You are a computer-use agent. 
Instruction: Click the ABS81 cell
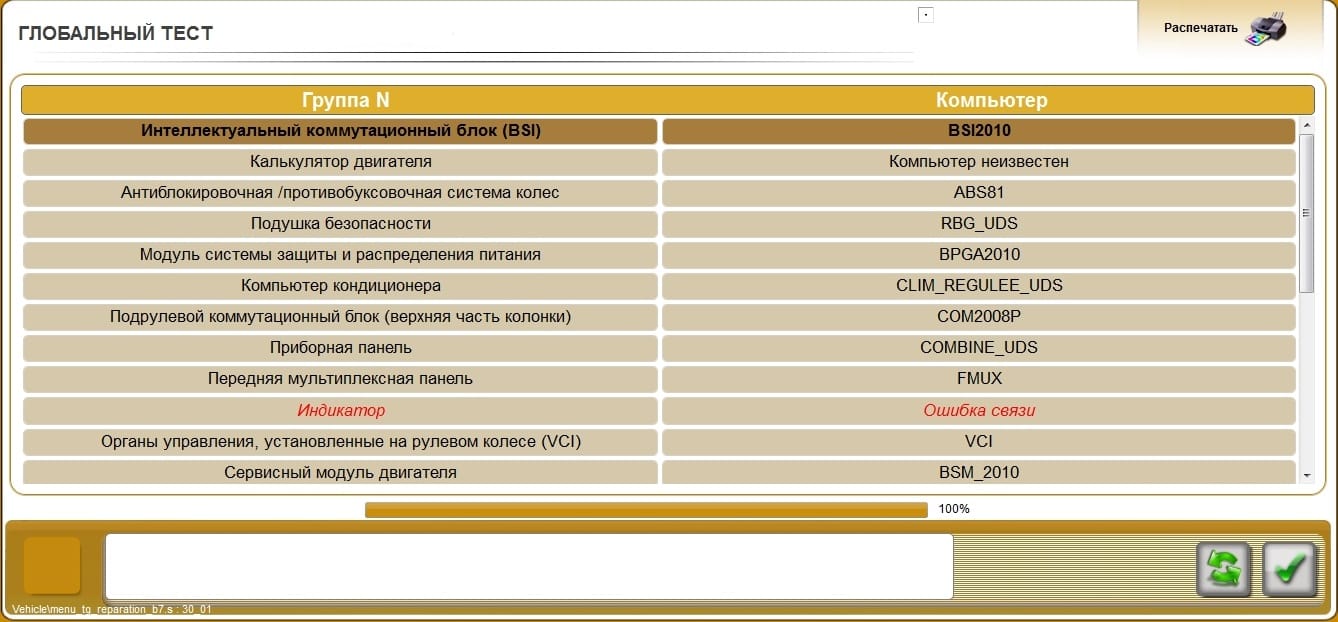pos(979,193)
